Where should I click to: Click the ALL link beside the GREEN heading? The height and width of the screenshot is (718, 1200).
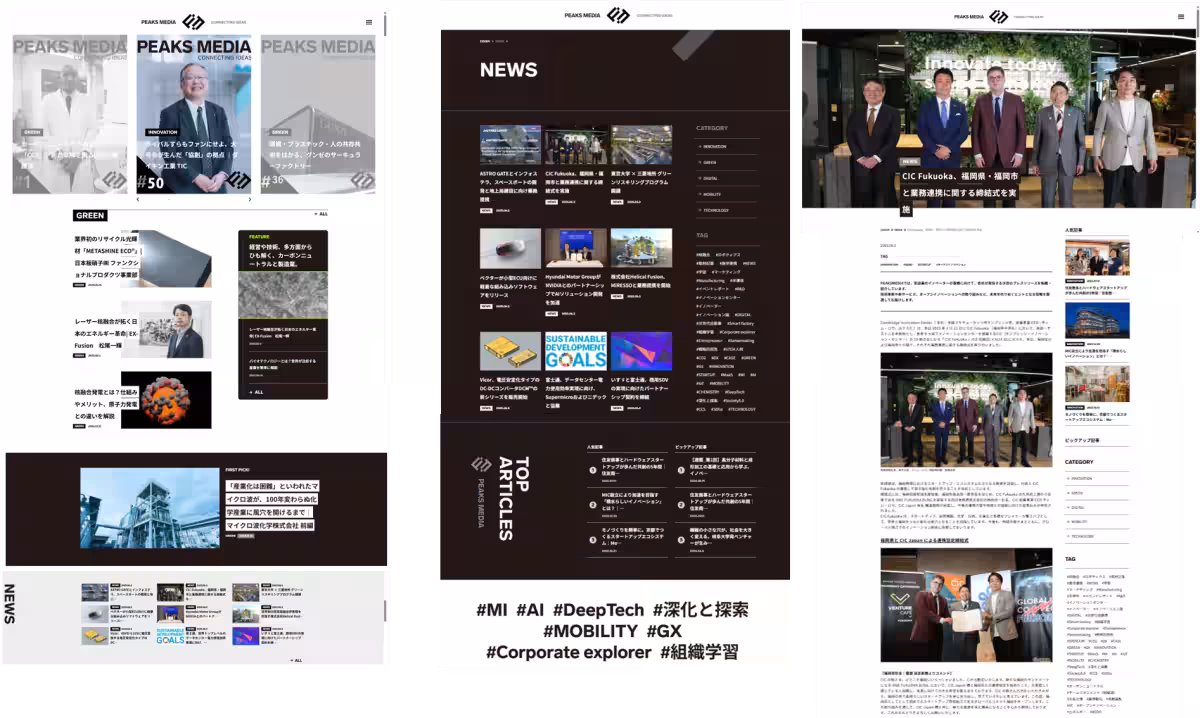321,214
